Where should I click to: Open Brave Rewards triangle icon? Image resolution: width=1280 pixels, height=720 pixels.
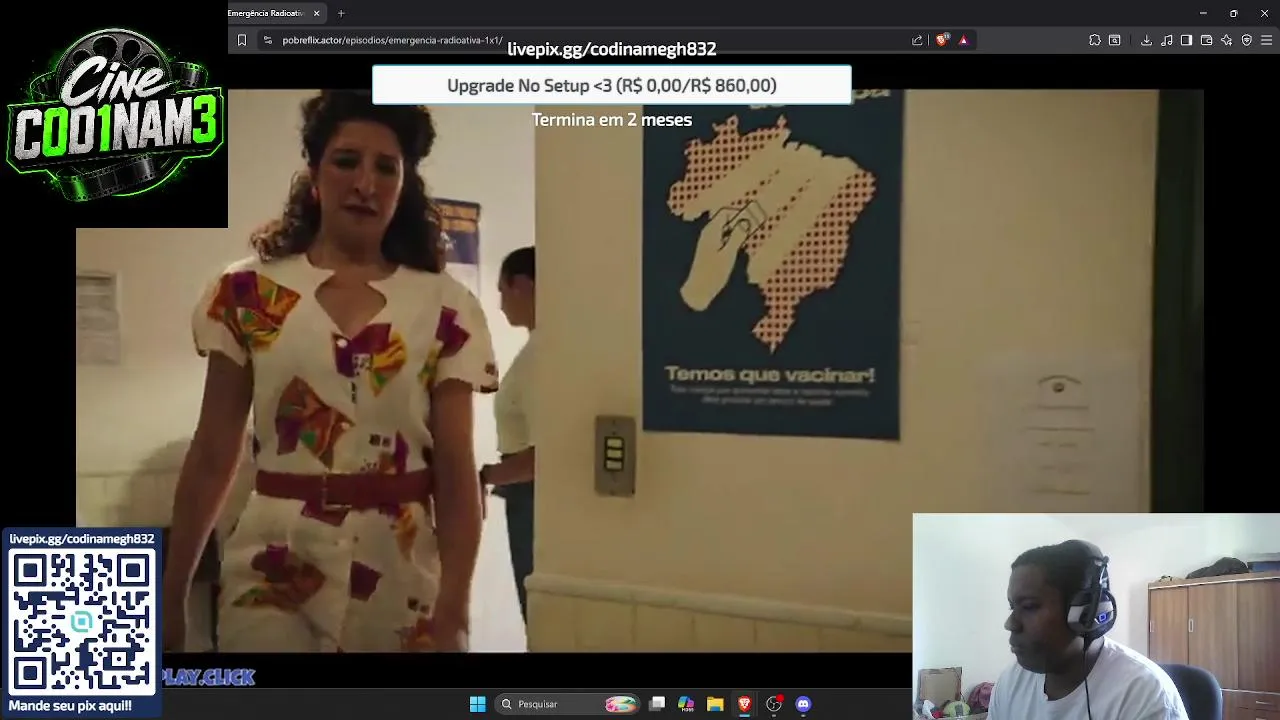point(963,40)
